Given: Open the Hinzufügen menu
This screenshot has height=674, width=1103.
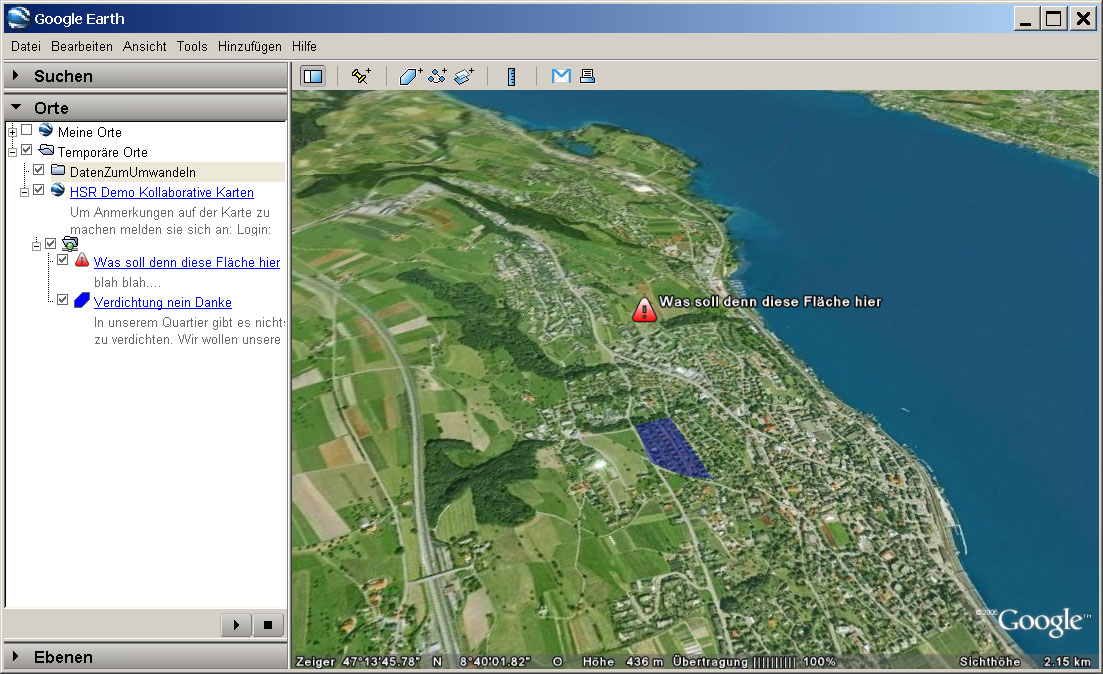Looking at the screenshot, I should coord(249,46).
